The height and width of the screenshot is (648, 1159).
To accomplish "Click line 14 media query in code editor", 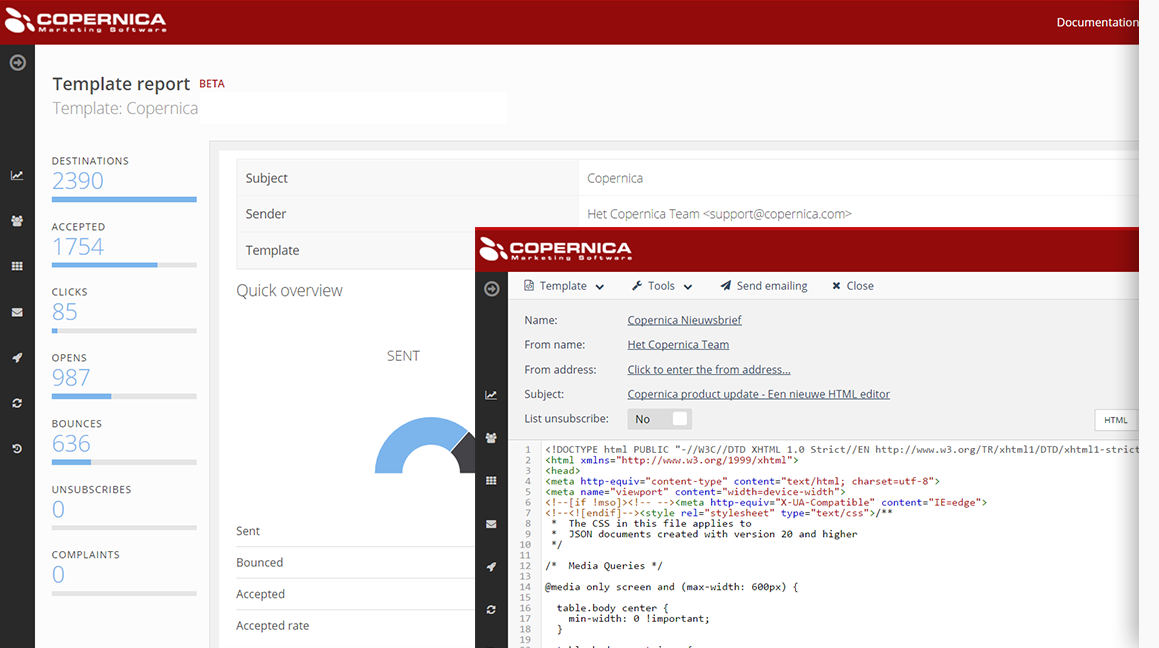I will [671, 587].
